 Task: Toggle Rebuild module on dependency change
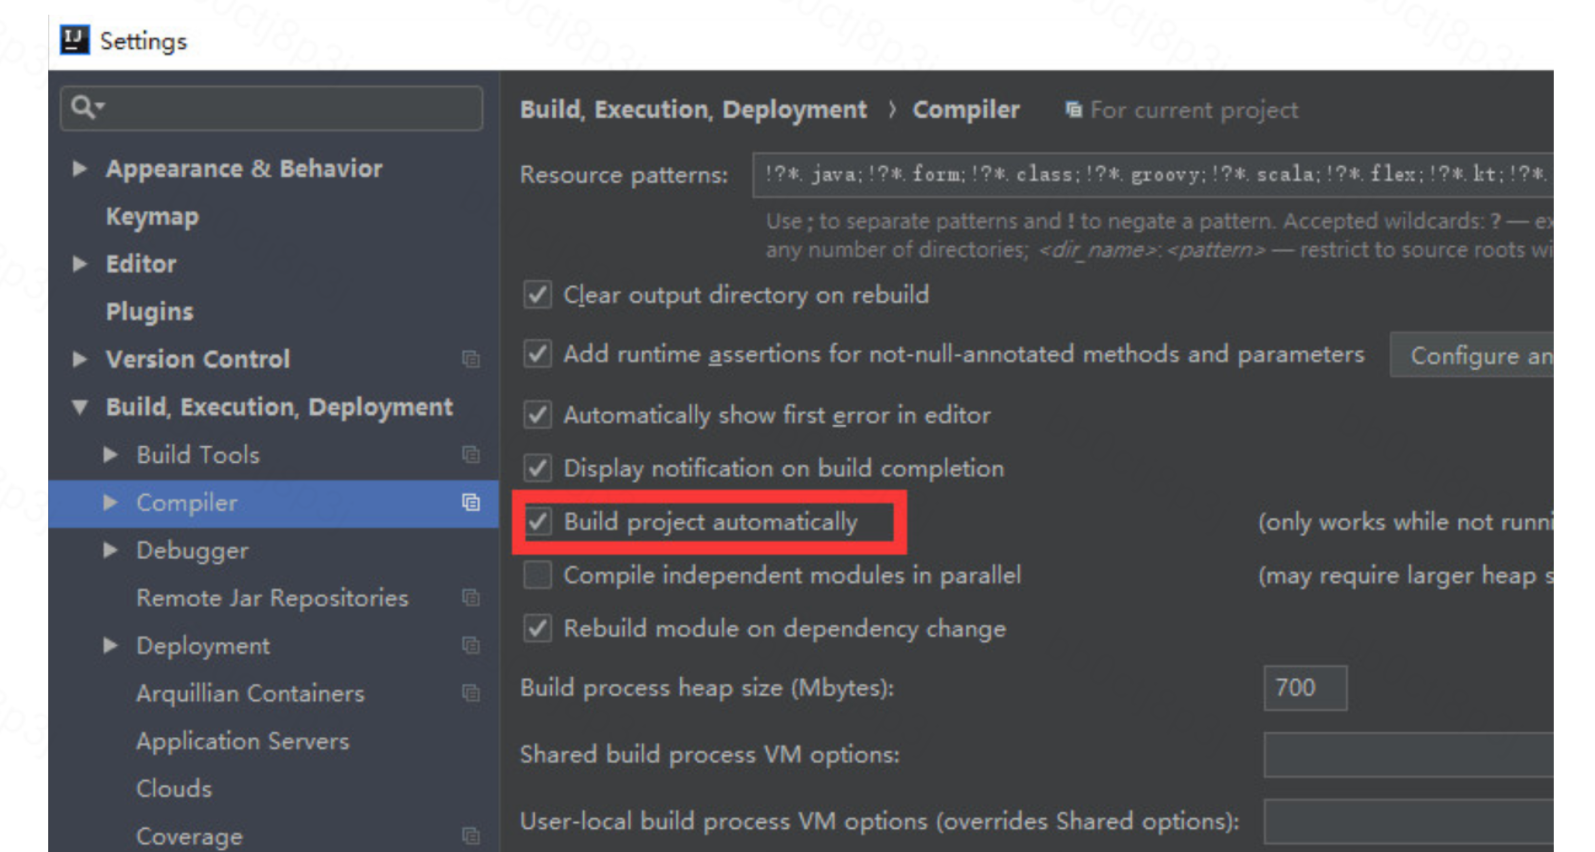[538, 628]
